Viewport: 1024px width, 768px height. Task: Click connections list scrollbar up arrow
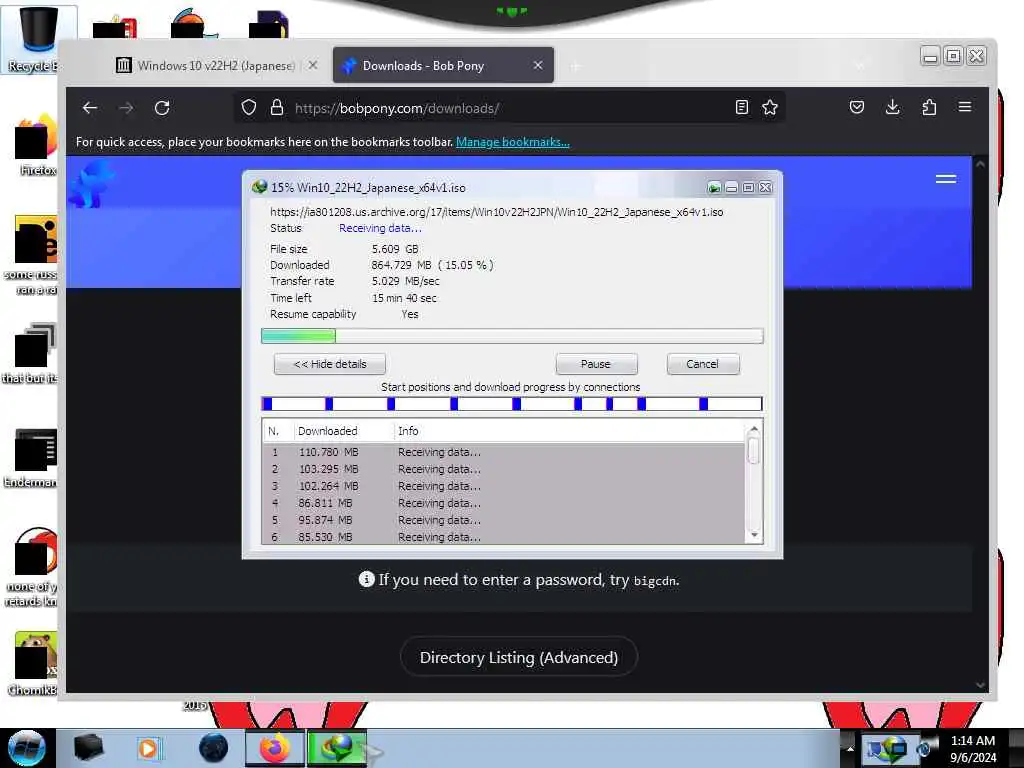(x=754, y=429)
